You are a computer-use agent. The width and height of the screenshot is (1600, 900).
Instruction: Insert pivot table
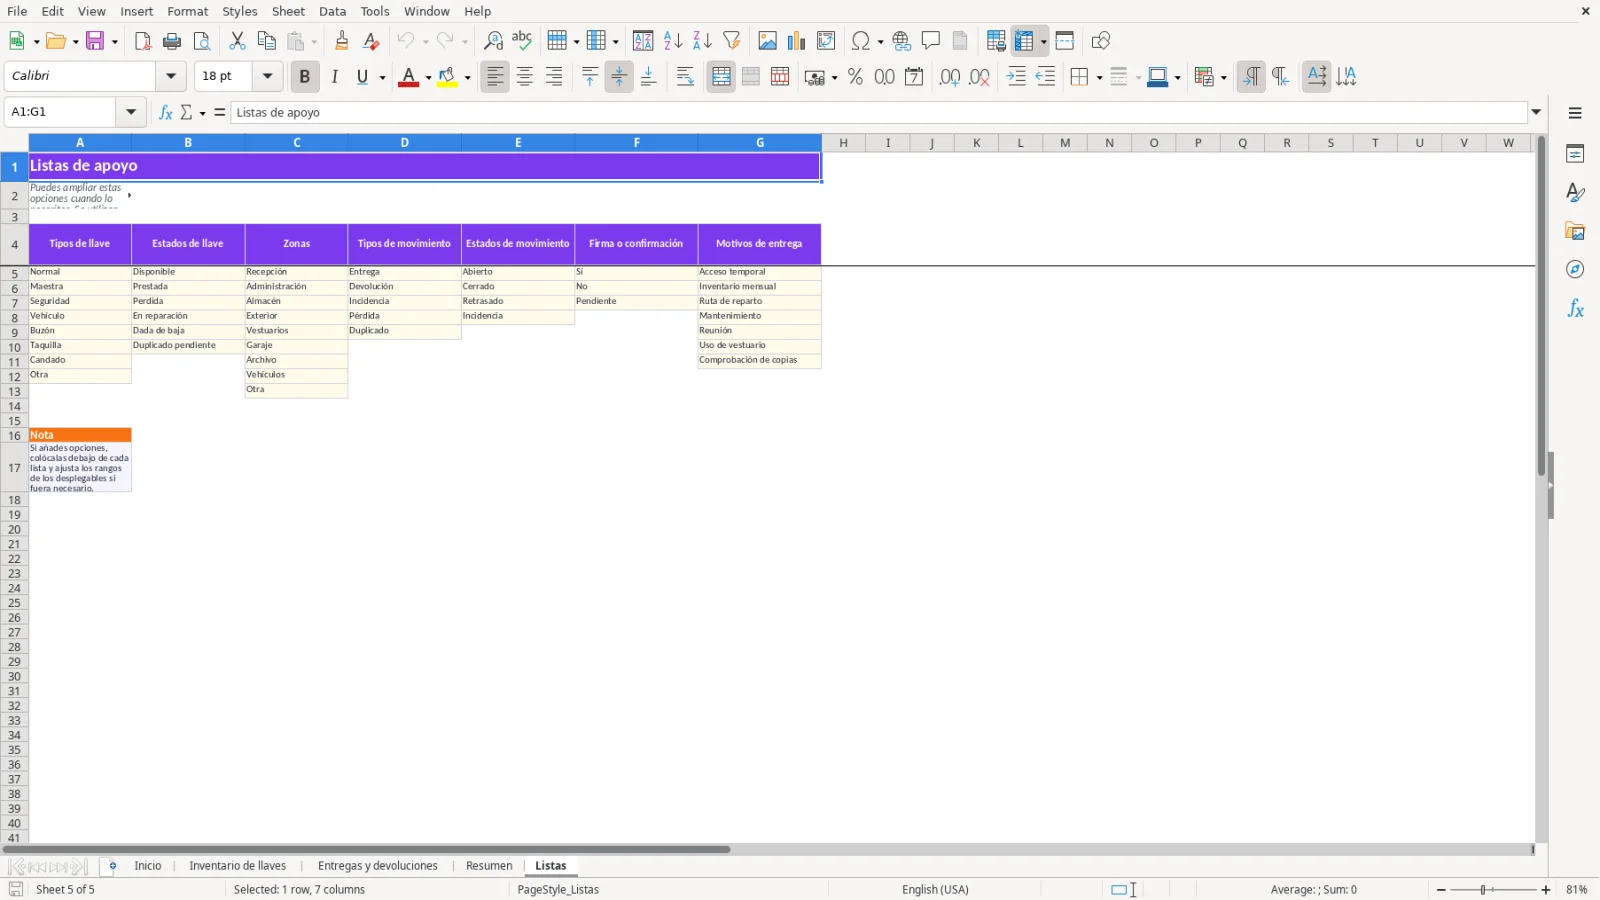(x=826, y=41)
